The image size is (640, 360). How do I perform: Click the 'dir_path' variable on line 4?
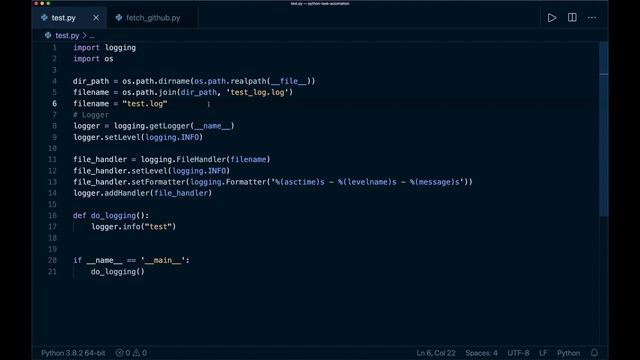point(91,81)
